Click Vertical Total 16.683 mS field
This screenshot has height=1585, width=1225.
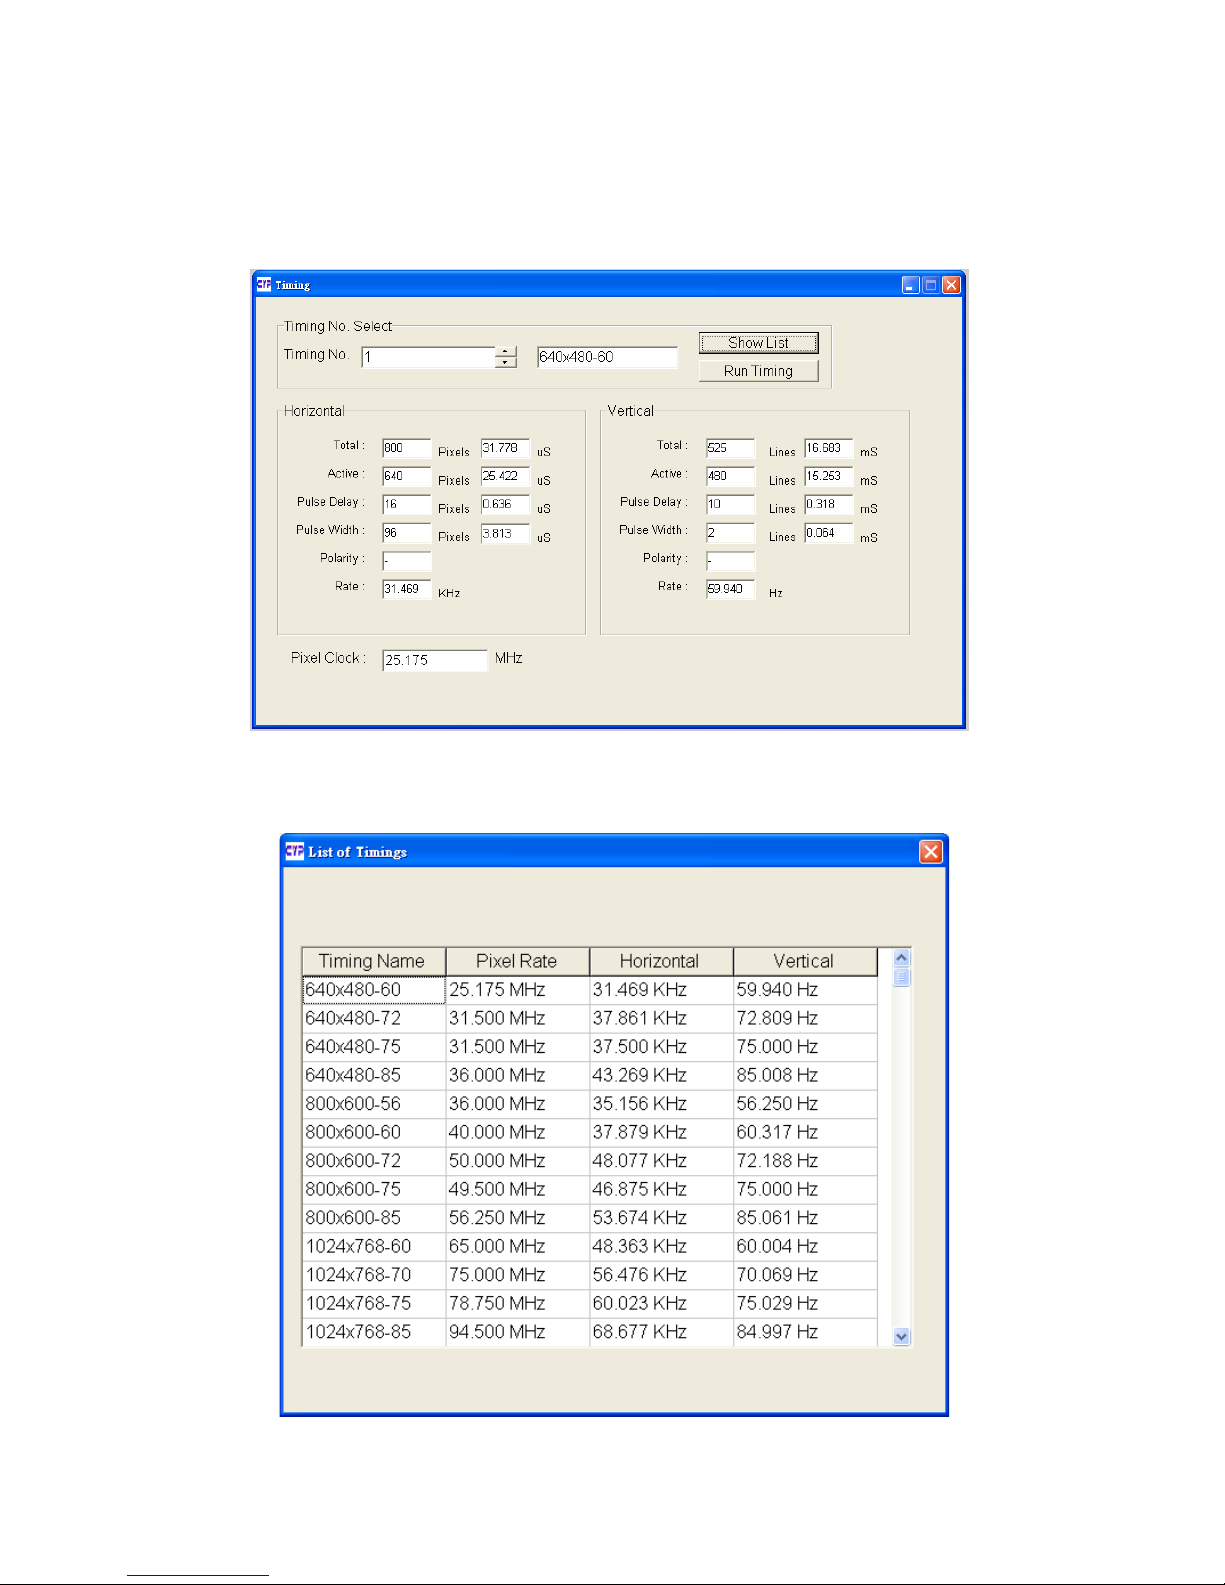pyautogui.click(x=829, y=448)
